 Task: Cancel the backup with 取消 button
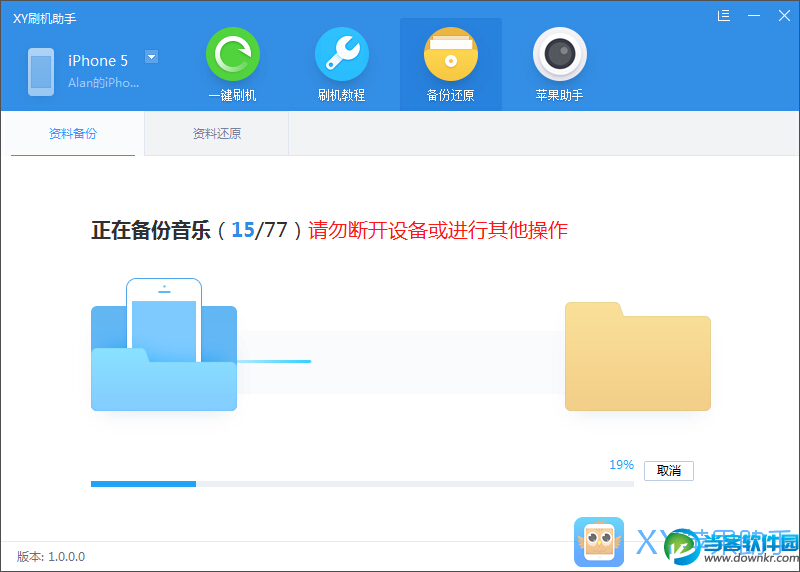pos(668,470)
